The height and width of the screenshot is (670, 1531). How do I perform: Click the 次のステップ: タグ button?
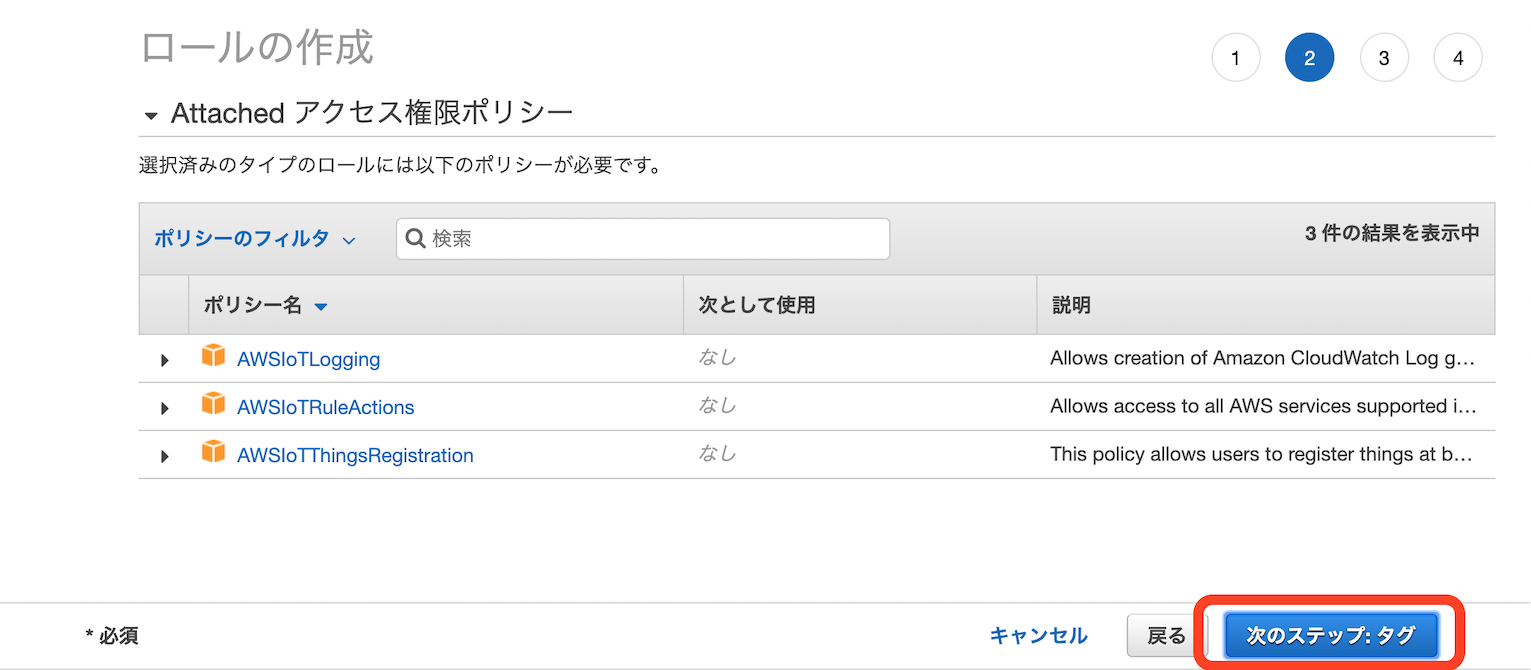(x=1330, y=634)
